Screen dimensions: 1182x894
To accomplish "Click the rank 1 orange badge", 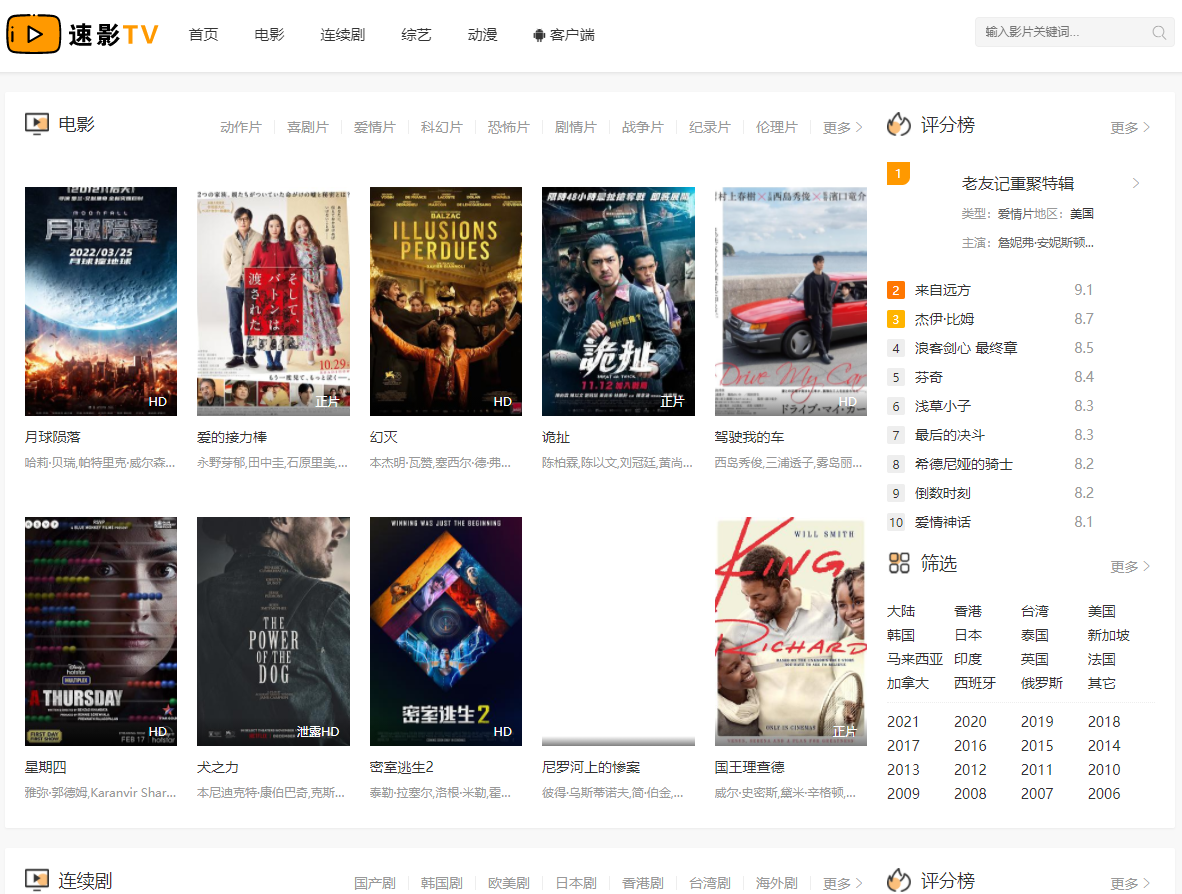I will [898, 173].
